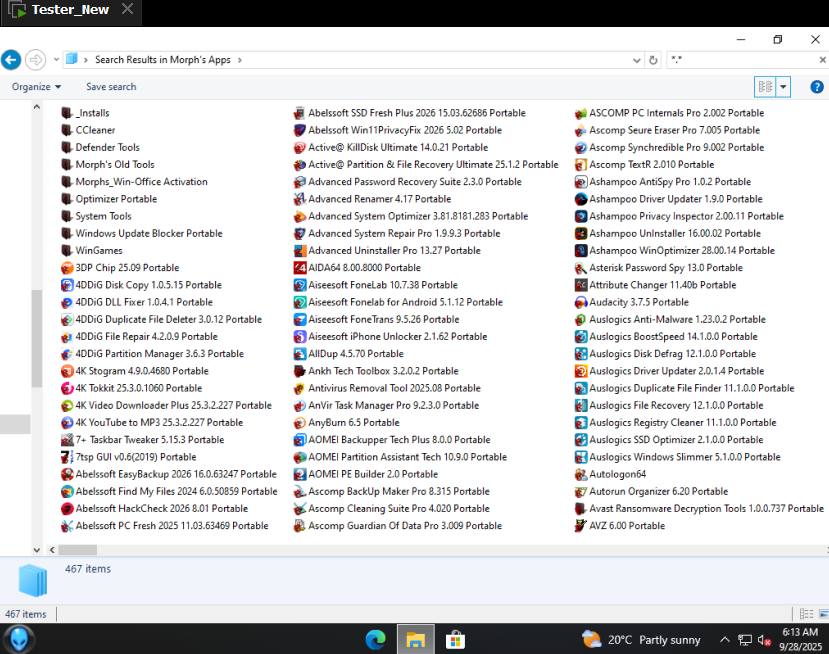Select the Advanced Renamer 4.17 icon

click(x=300, y=199)
